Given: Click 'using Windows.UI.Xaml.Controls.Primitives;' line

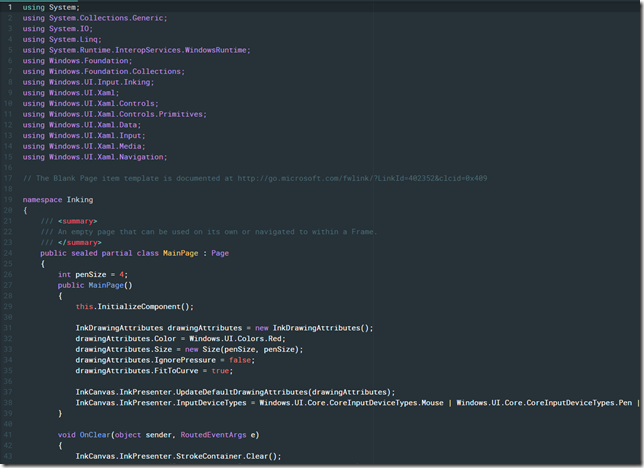Looking at the screenshot, I should (115, 114).
